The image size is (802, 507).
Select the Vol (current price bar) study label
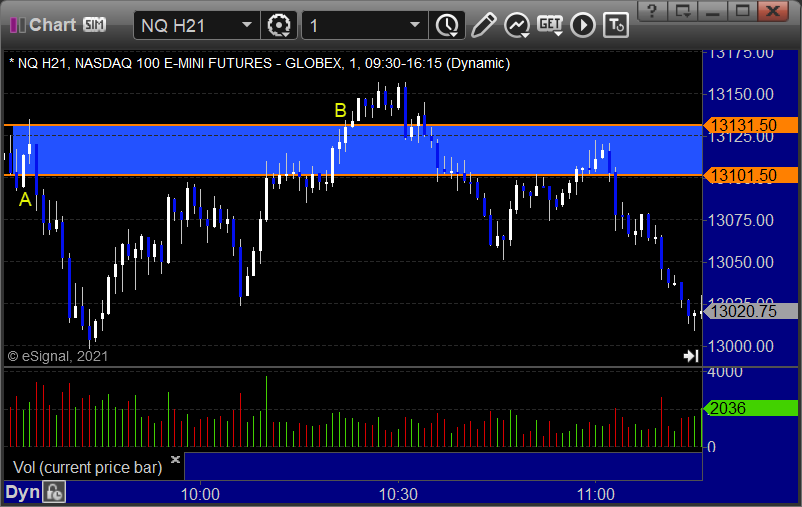[x=87, y=467]
